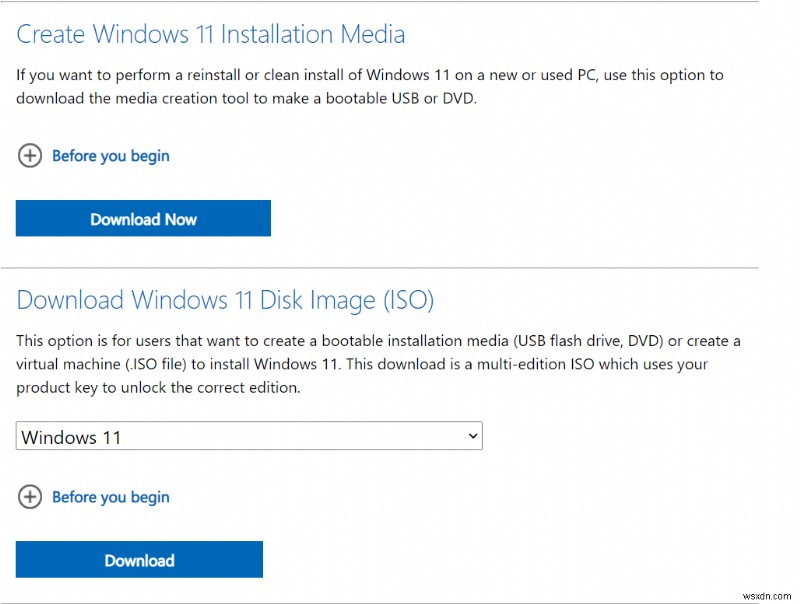The width and height of the screenshot is (800, 604).
Task: Expand Before you begin under Disk Image section
Action: (x=110, y=497)
